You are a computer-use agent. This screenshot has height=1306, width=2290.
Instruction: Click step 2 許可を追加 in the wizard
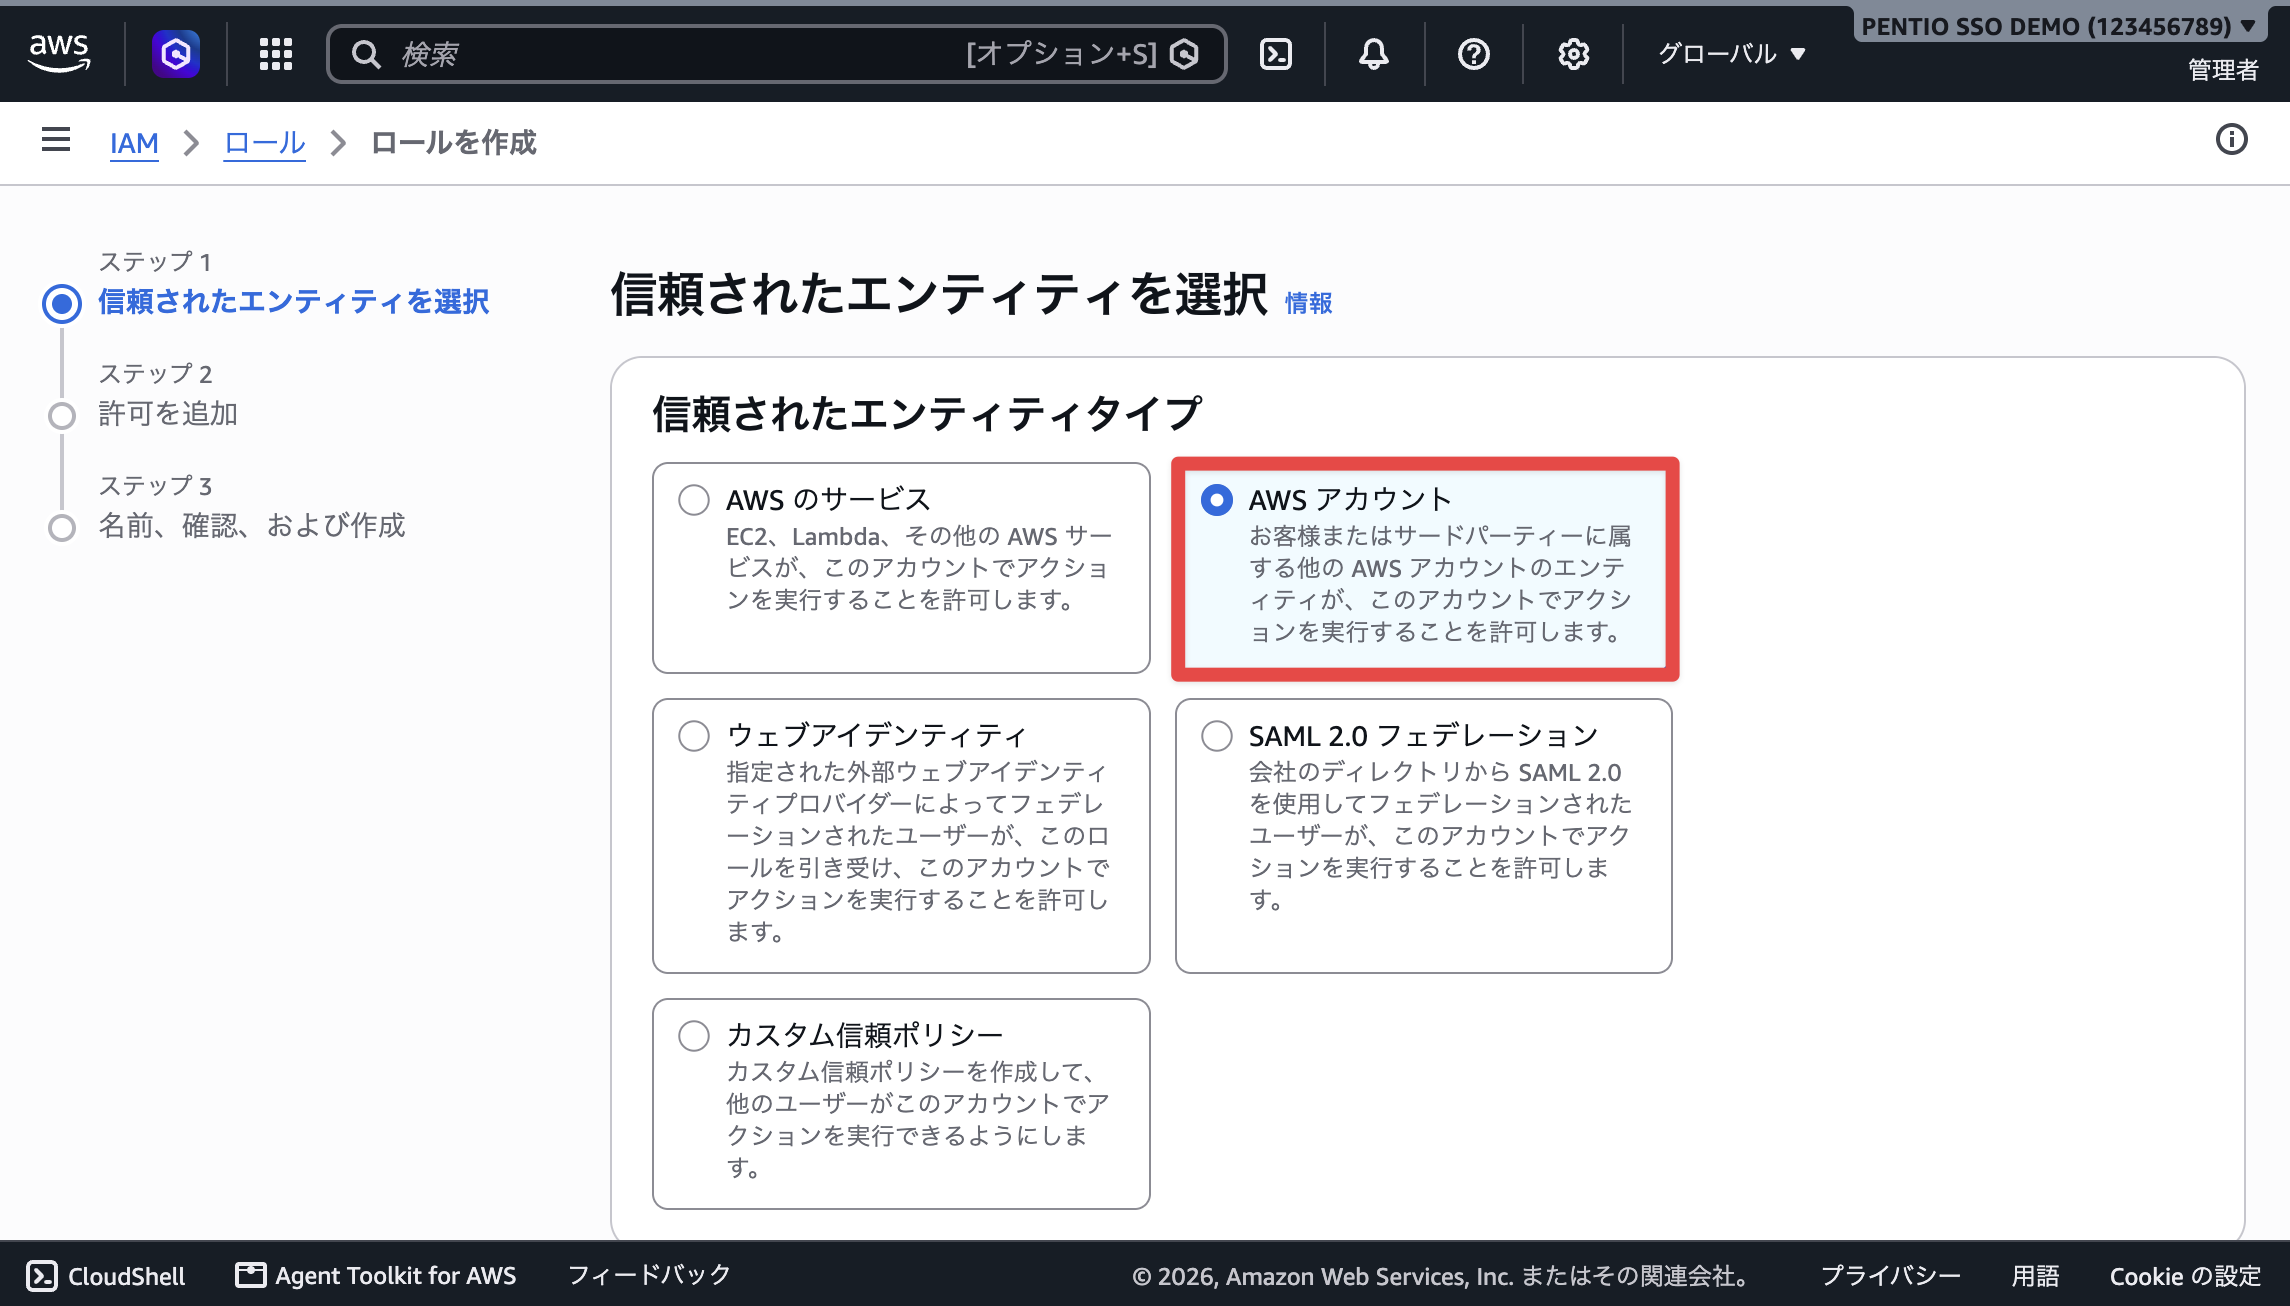168,414
